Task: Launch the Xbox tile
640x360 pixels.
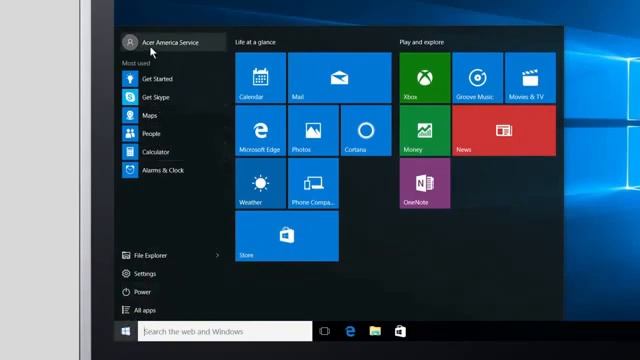Action: pos(425,78)
